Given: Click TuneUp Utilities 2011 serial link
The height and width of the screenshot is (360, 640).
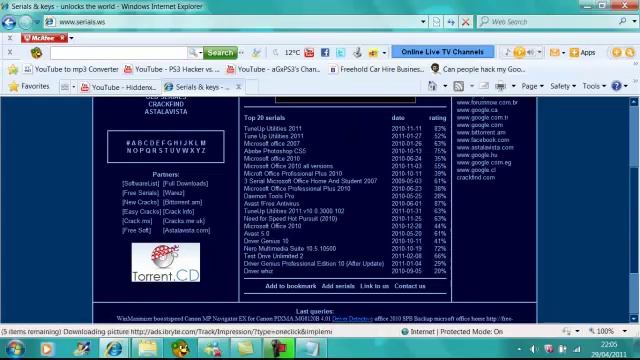Looking at the screenshot, I should click(273, 129).
